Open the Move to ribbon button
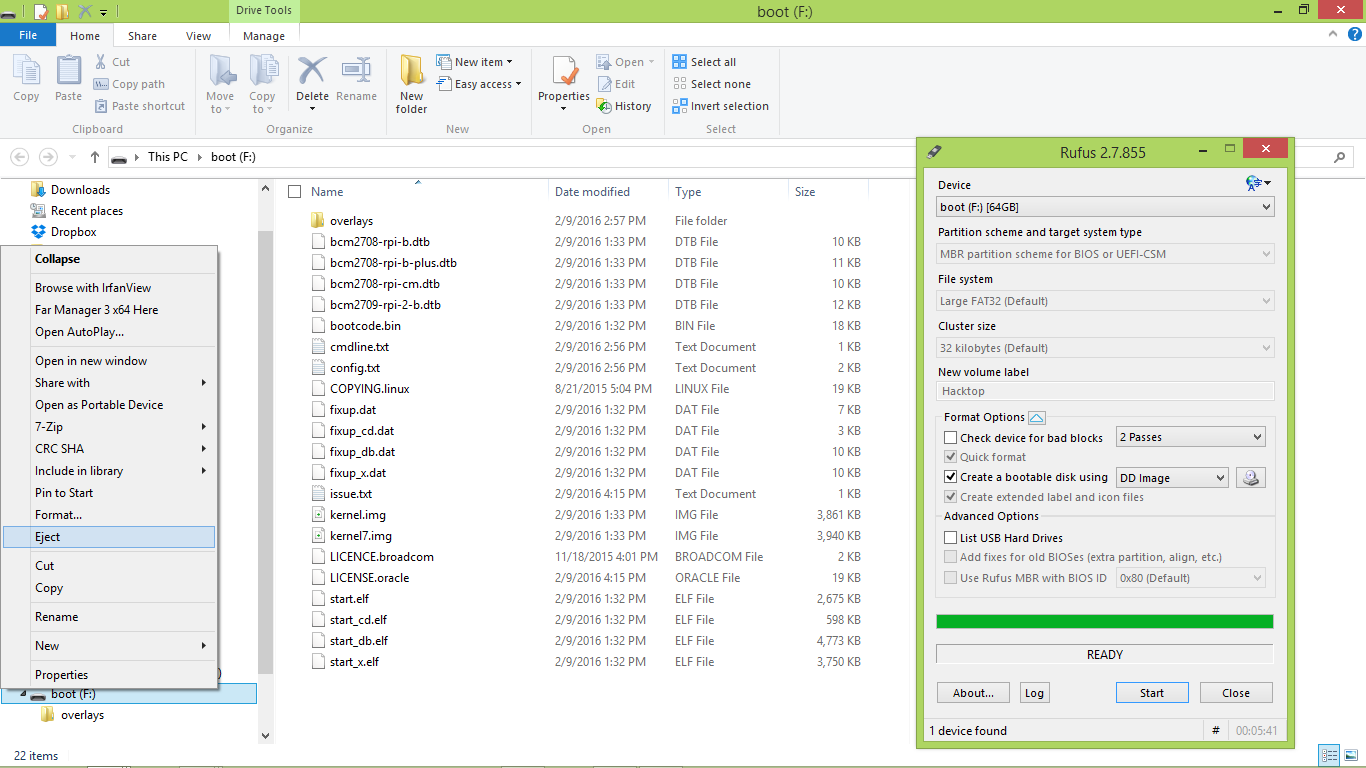 (220, 83)
